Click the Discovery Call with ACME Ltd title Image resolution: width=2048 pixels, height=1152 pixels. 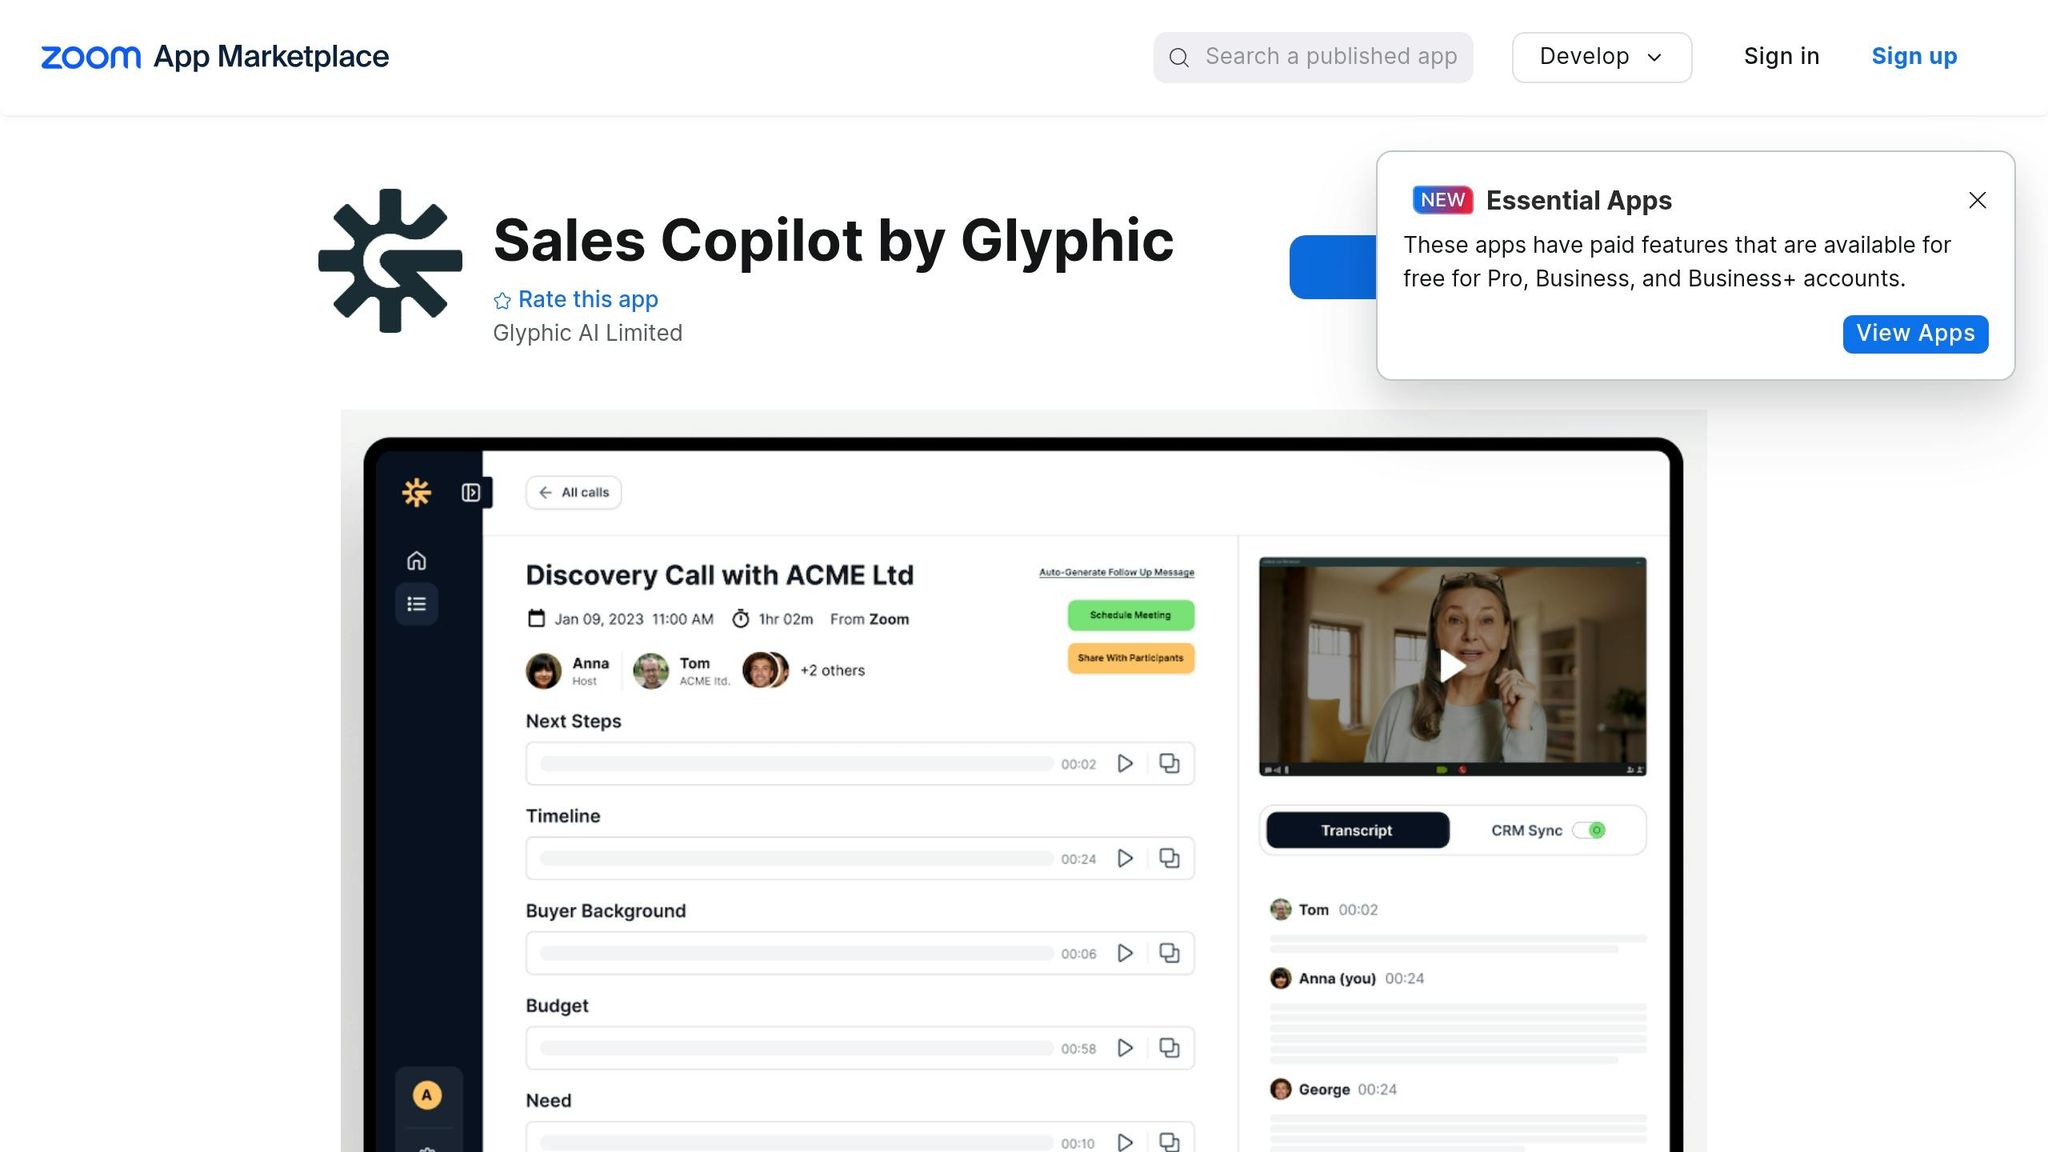[x=720, y=575]
